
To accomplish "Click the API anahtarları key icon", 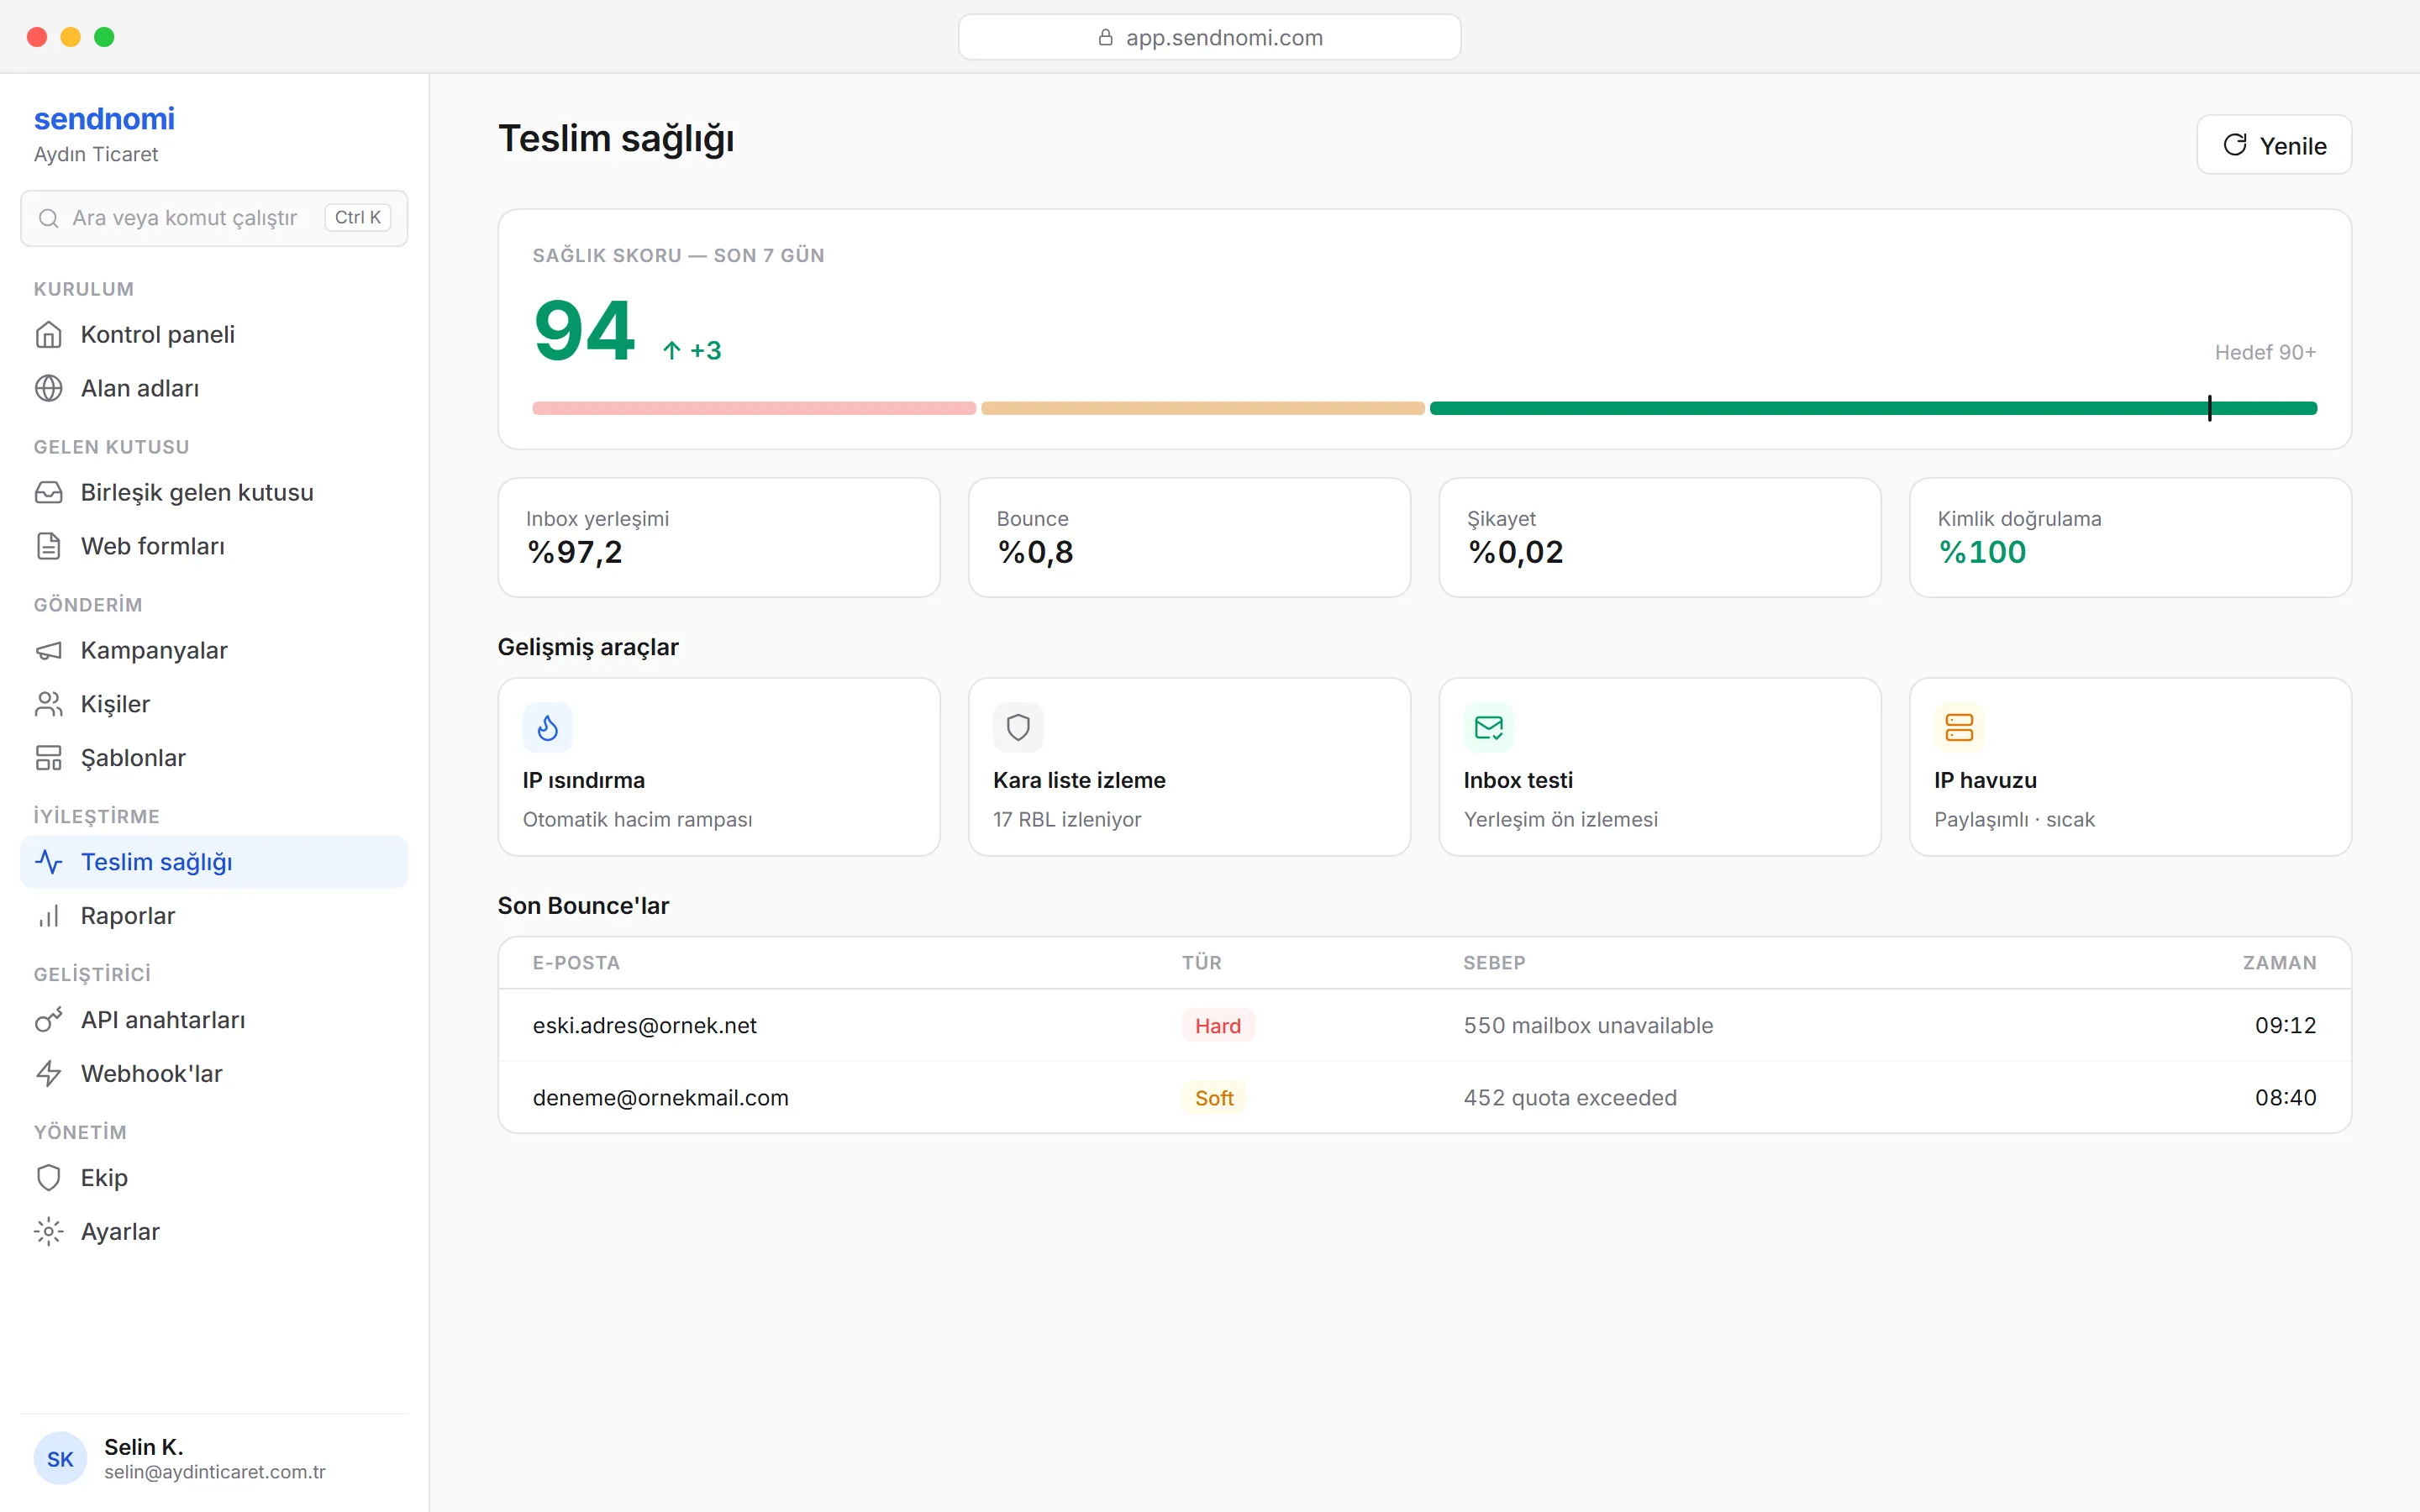I will [x=48, y=1020].
